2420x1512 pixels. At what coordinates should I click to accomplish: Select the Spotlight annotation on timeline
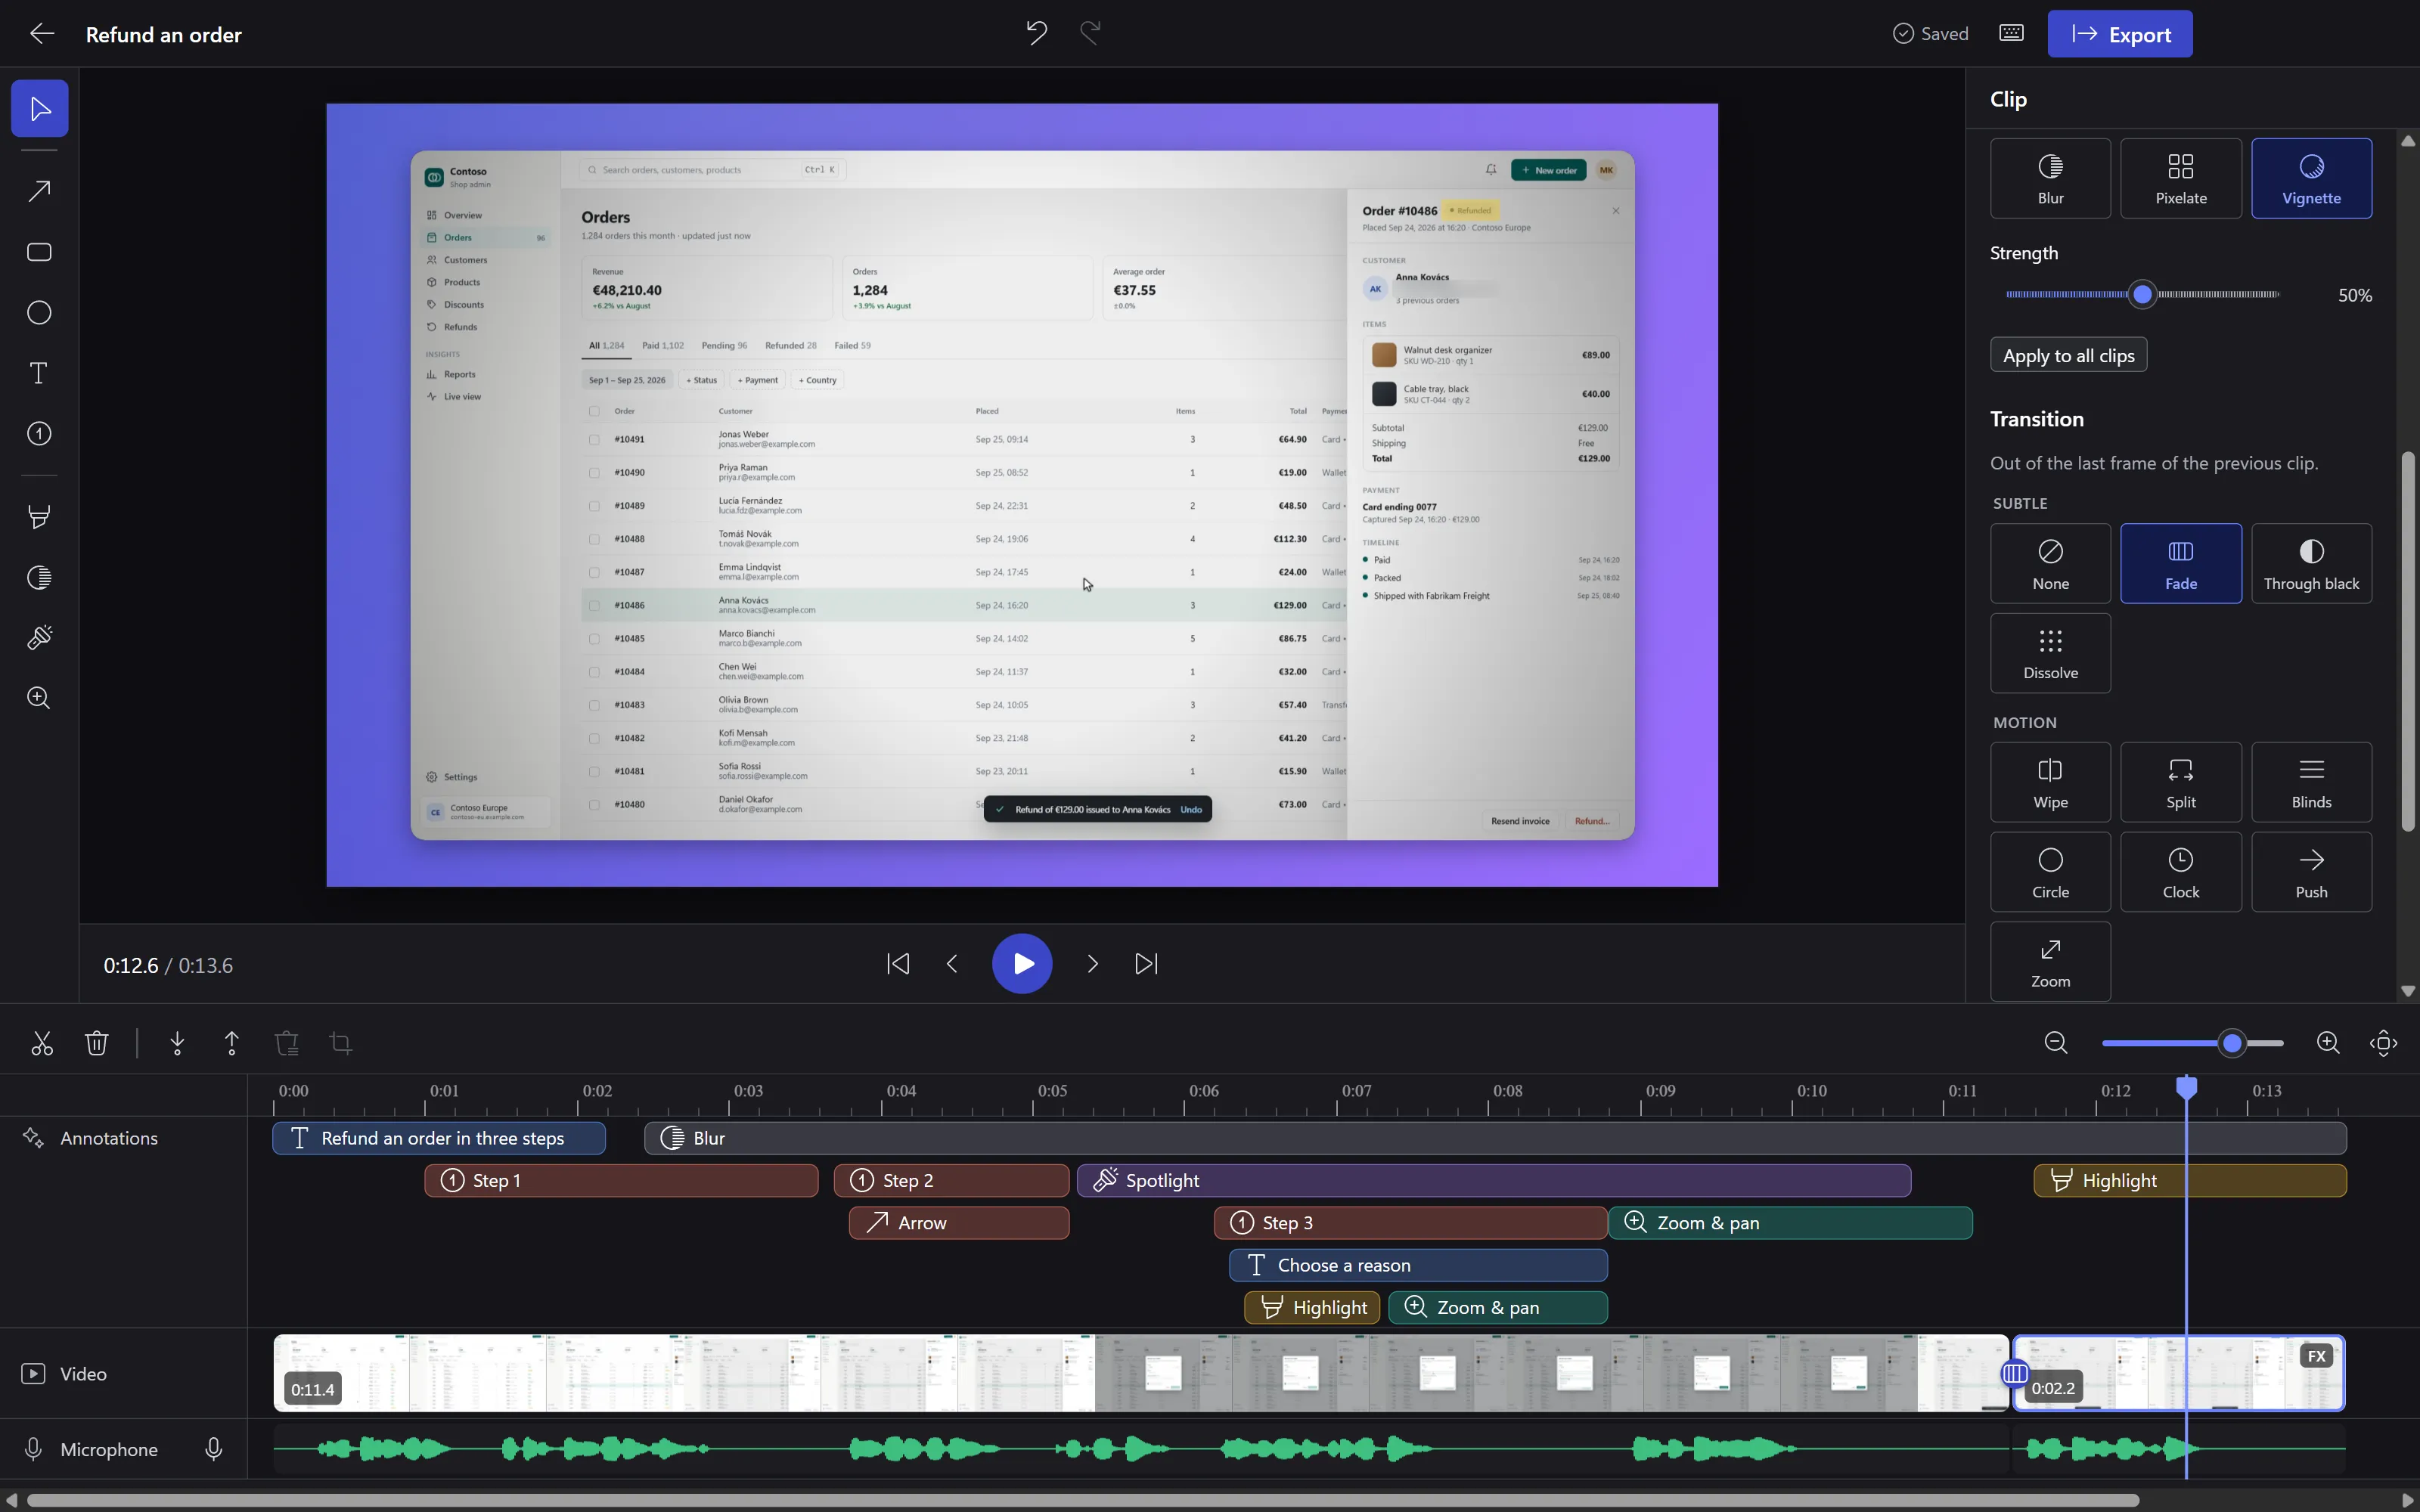pyautogui.click(x=1493, y=1181)
